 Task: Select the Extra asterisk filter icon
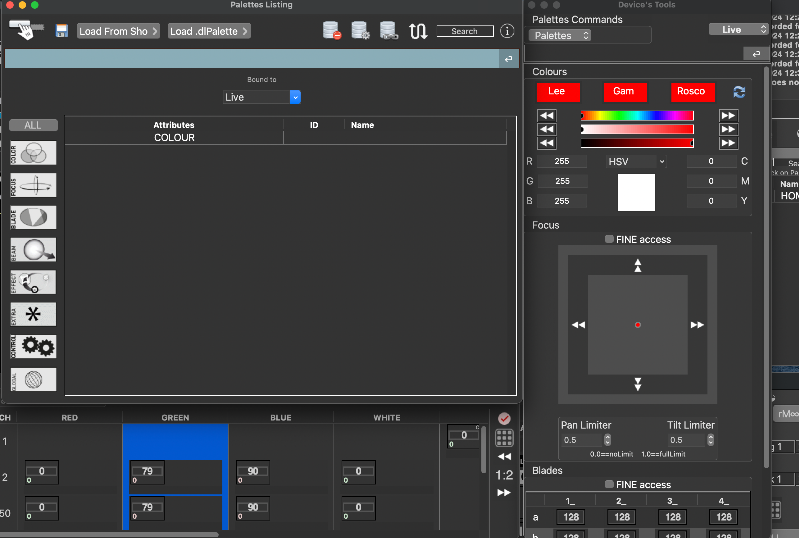[x=33, y=315]
